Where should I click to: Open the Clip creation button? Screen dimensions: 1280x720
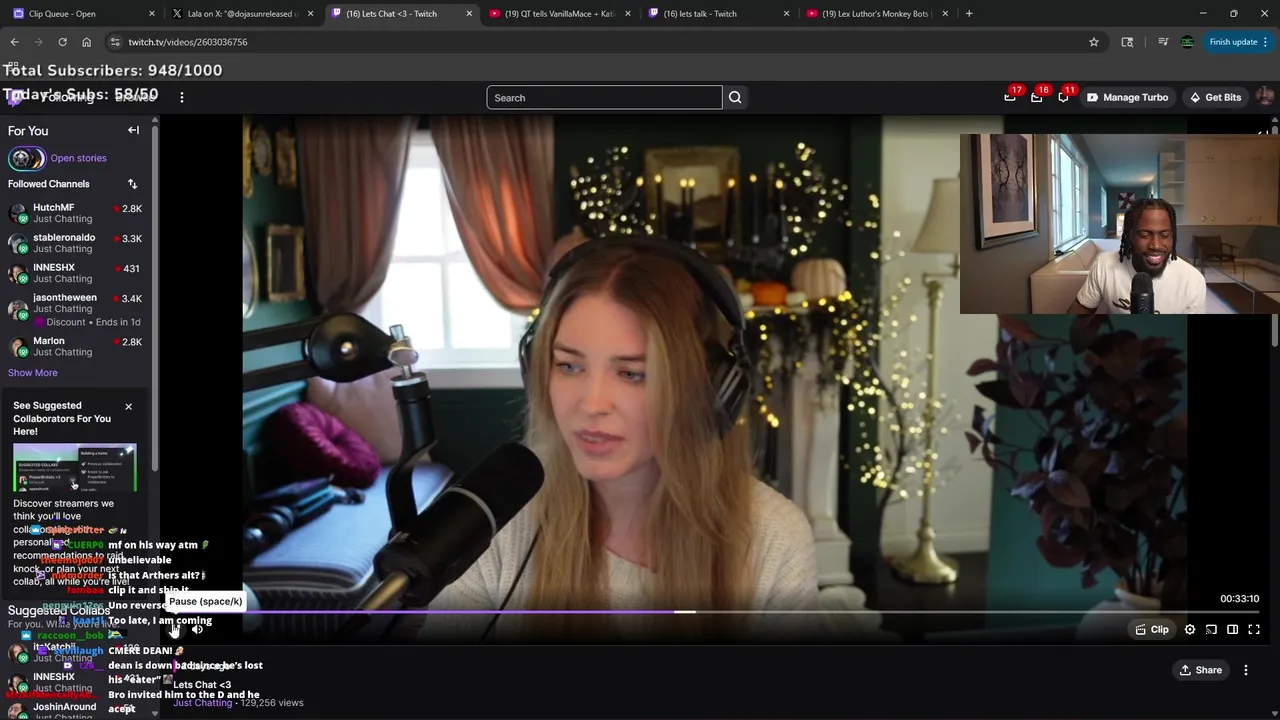[x=1152, y=630]
